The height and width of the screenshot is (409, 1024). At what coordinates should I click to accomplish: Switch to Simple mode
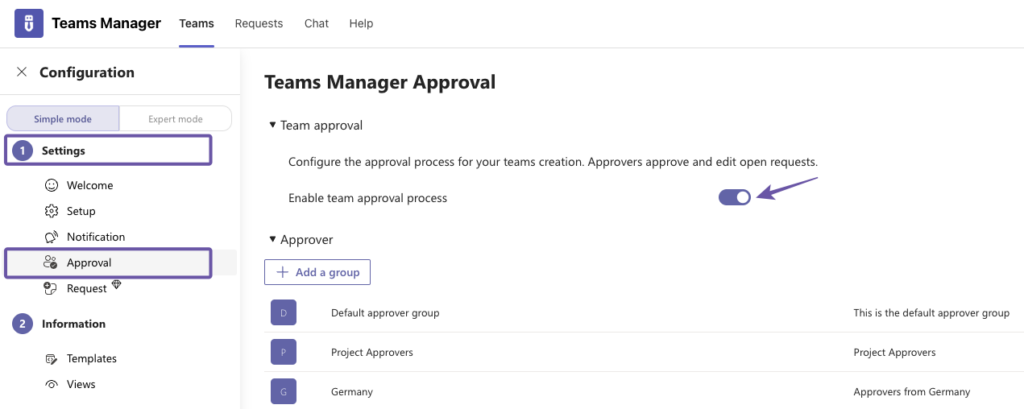(63, 119)
